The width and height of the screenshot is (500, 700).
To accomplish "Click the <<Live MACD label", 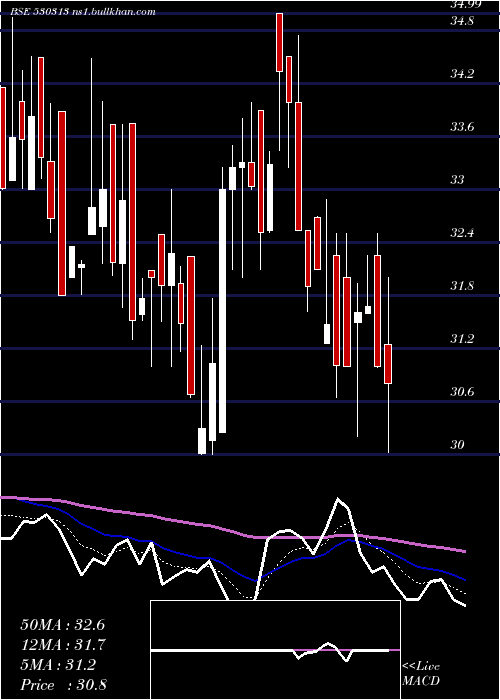I will tap(421, 674).
